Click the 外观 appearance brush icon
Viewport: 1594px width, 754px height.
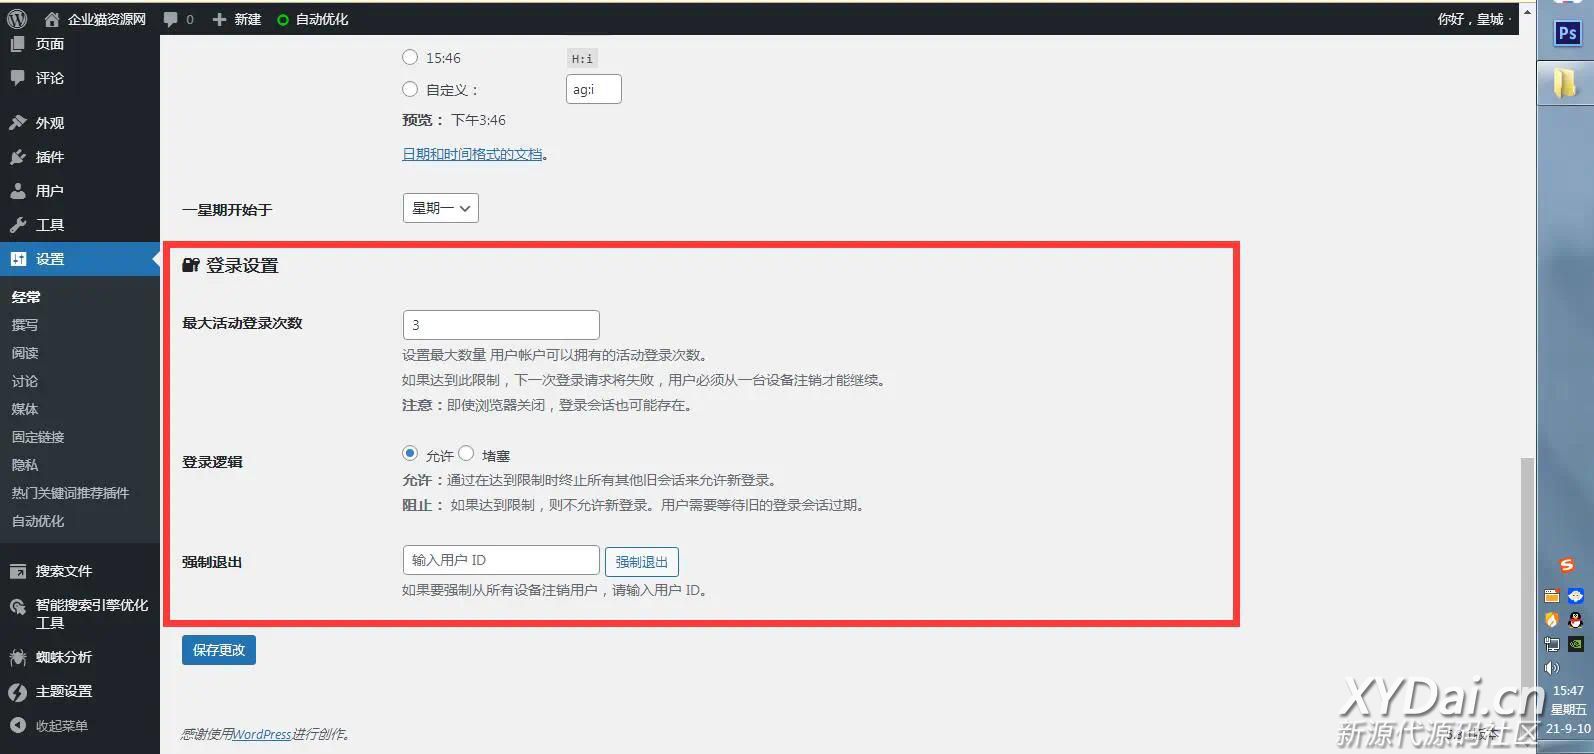click(18, 123)
